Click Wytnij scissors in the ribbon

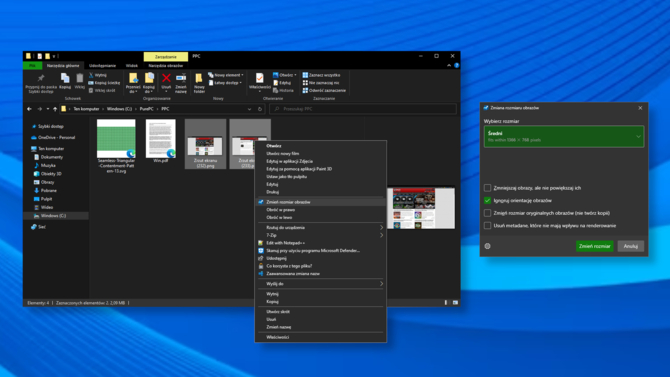tap(98, 75)
